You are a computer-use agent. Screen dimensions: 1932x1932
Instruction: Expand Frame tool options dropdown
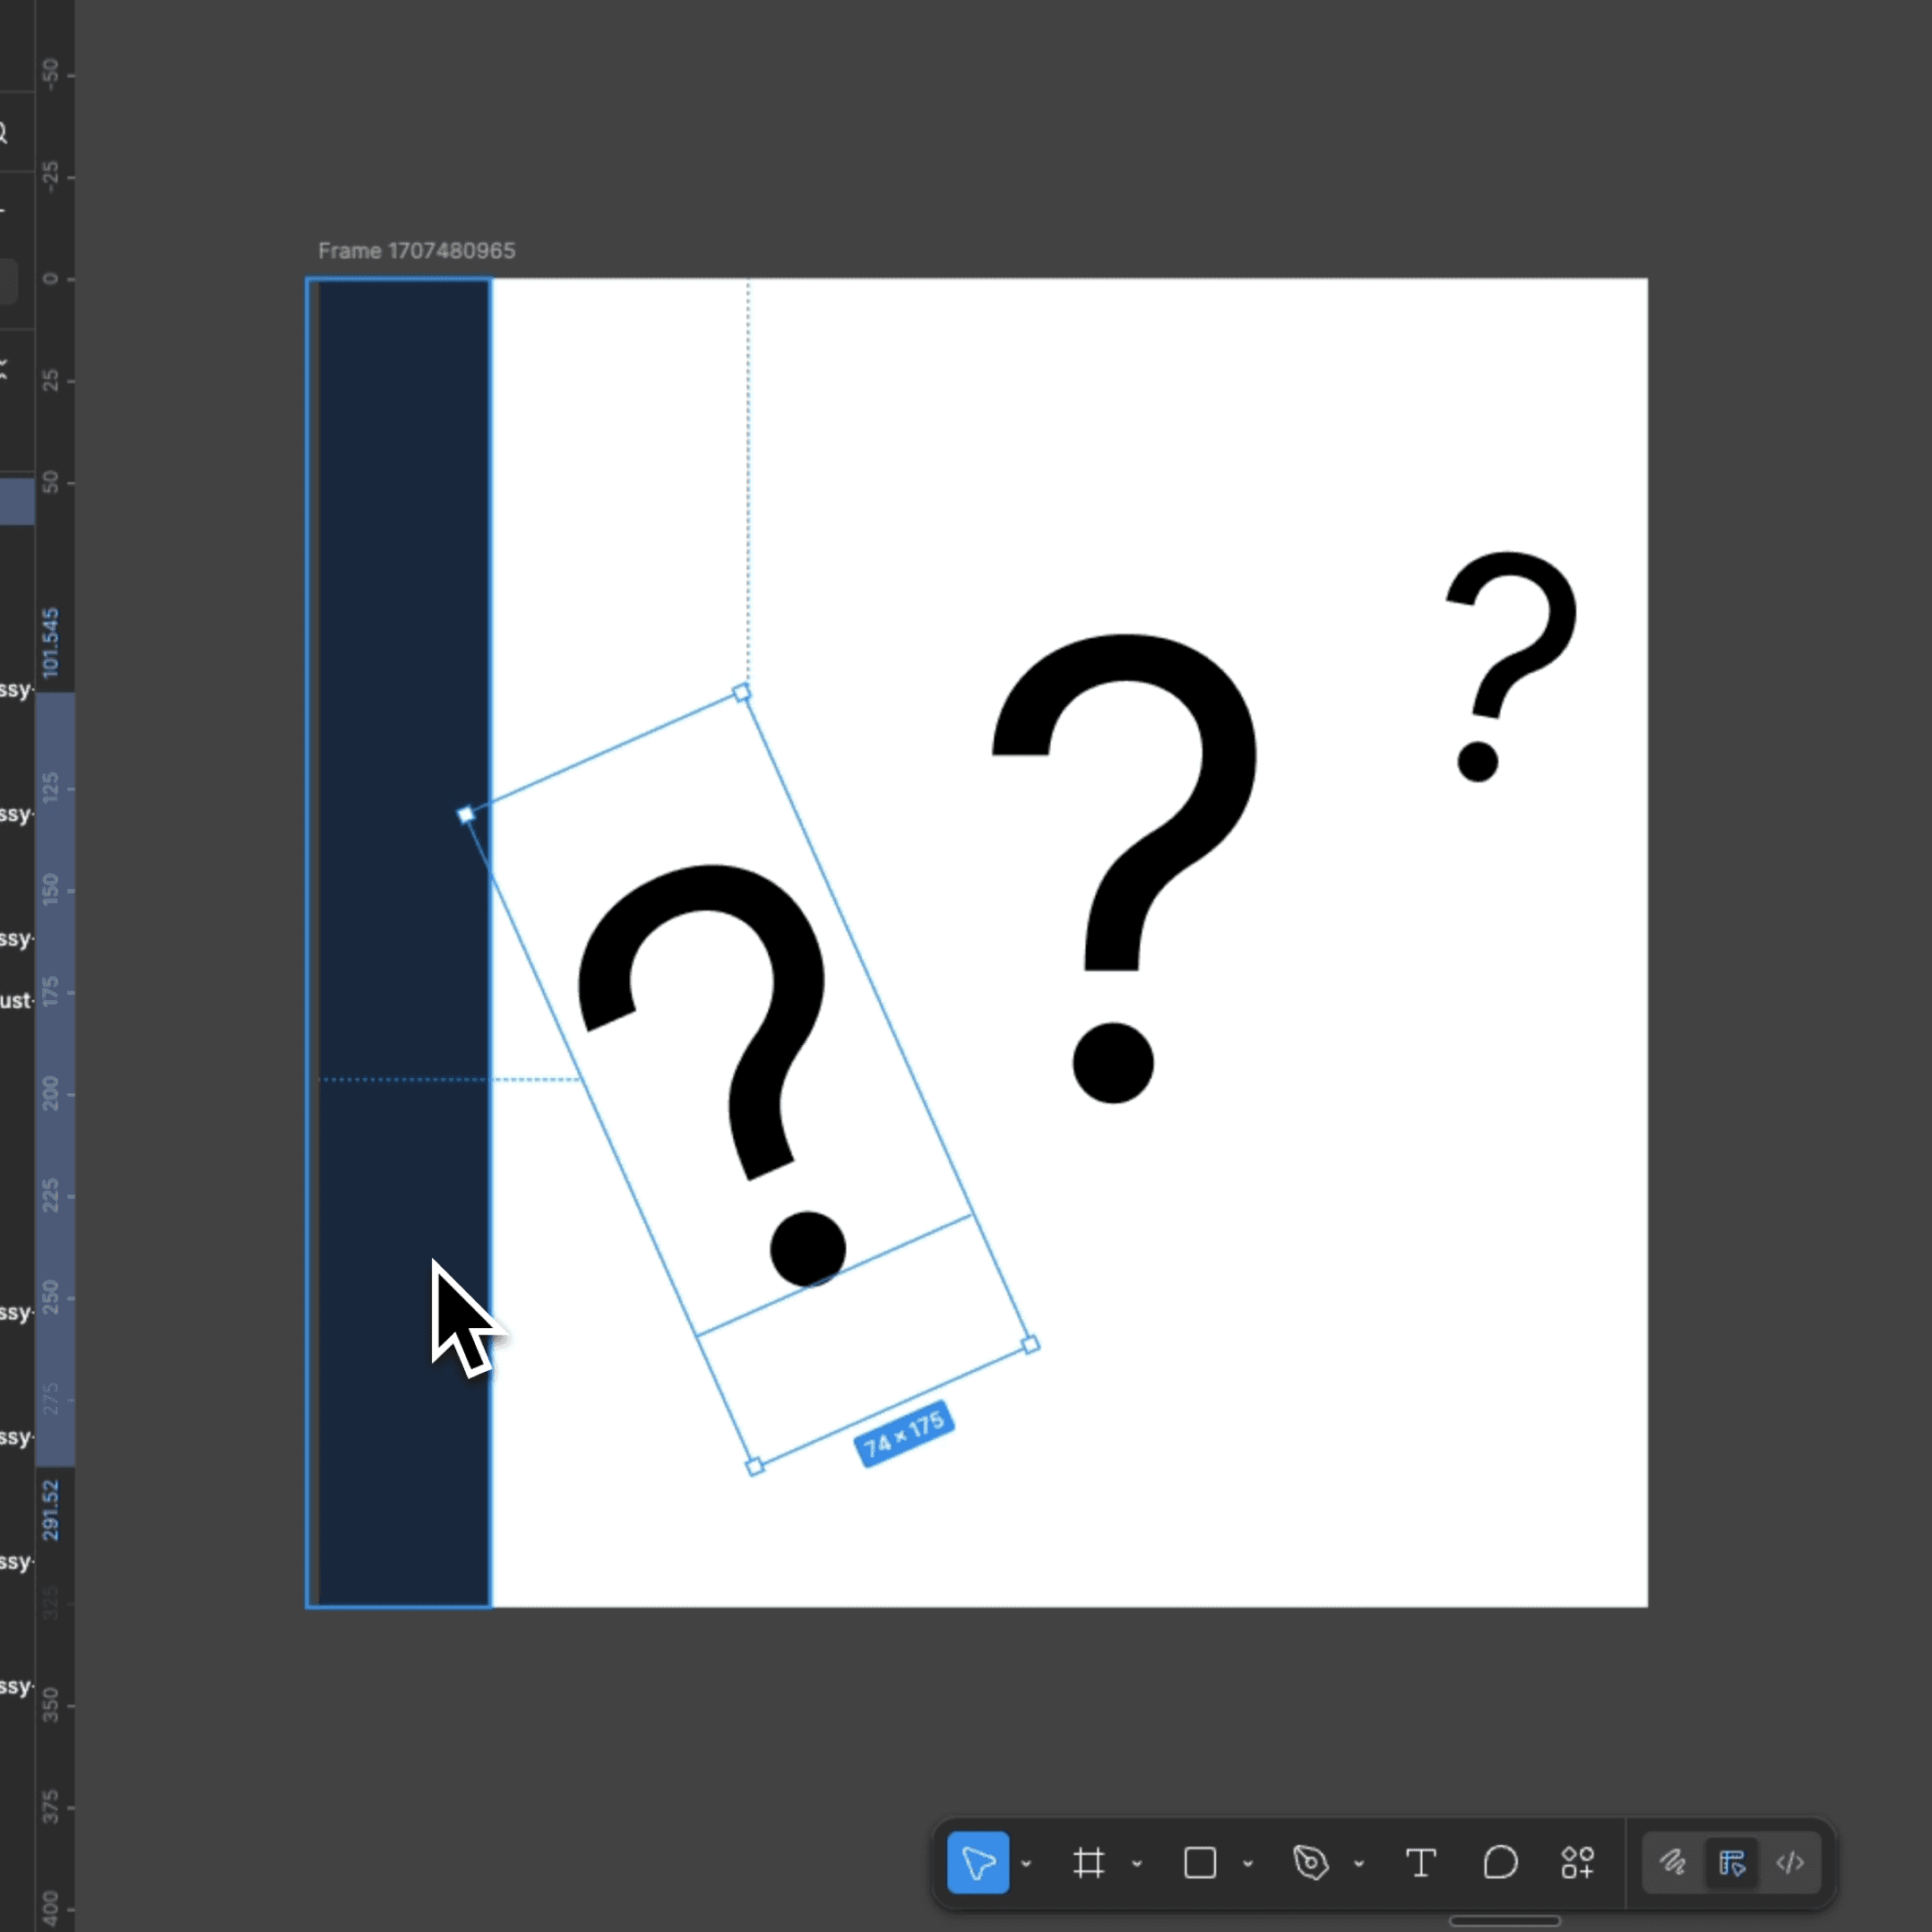(x=1137, y=1864)
